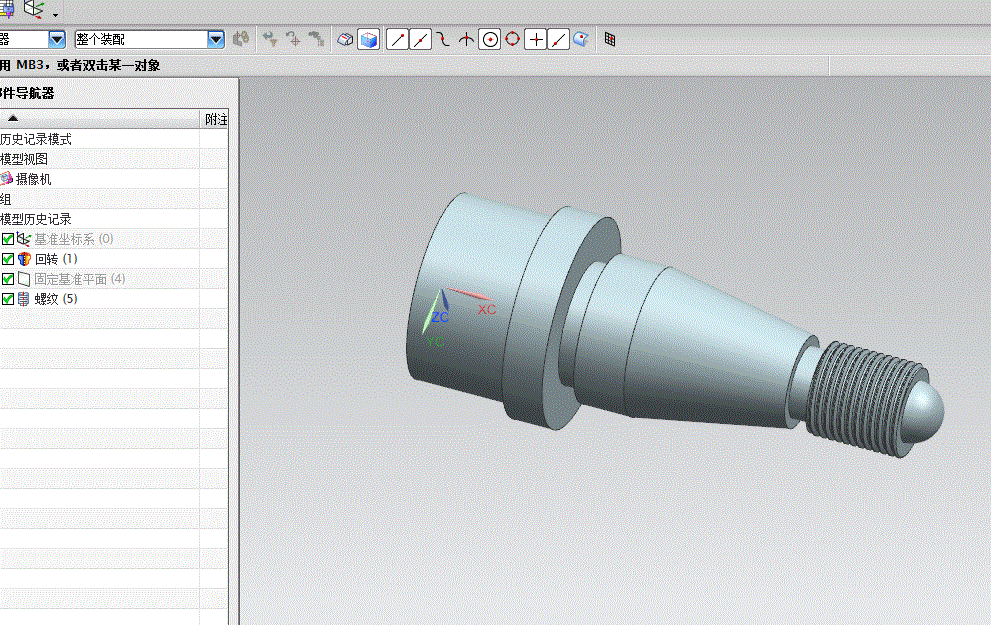Image resolution: width=991 pixels, height=625 pixels.
Task: Click the camera icon beside 摄像机
Action: (6, 179)
